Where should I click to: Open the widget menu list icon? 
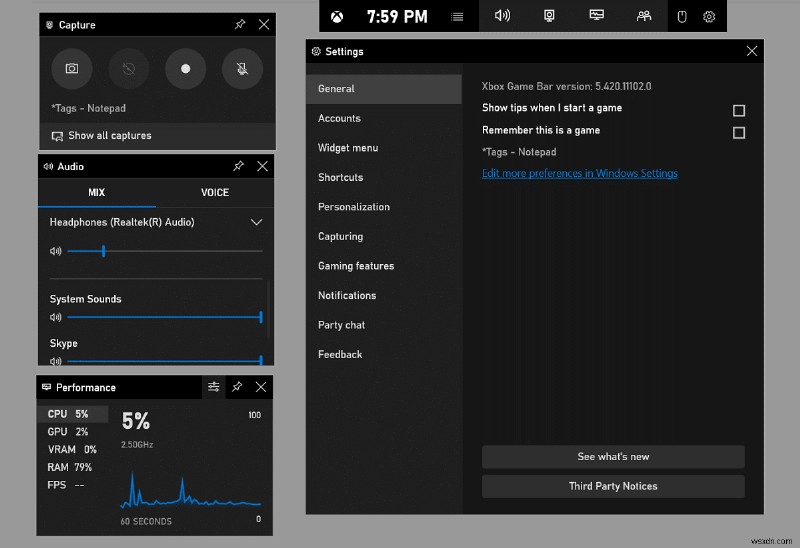[457, 17]
